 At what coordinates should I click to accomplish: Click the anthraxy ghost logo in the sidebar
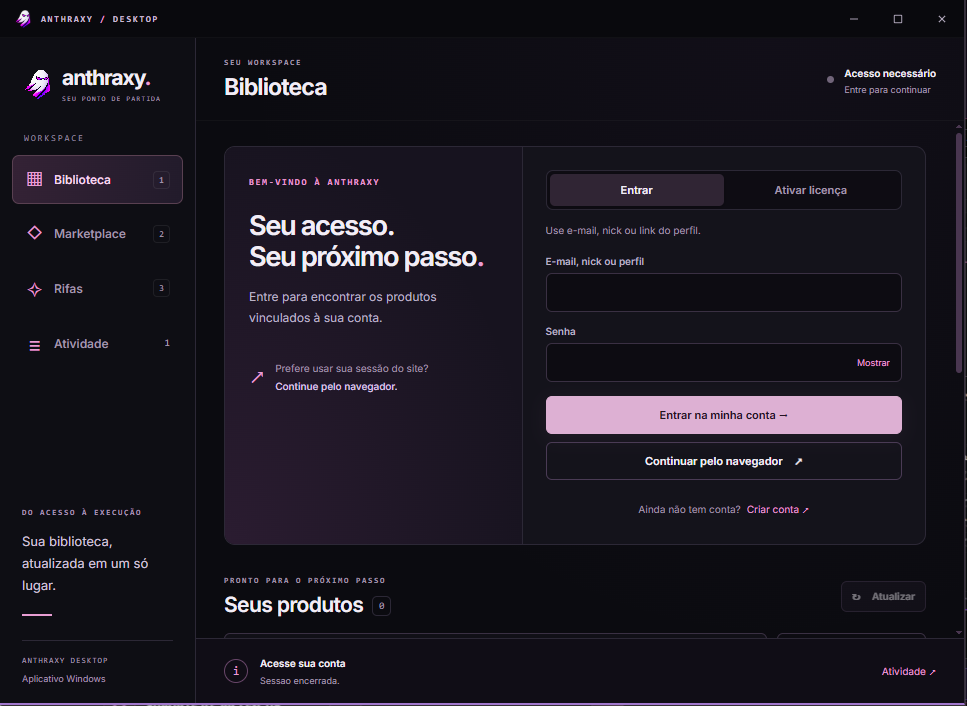click(38, 84)
